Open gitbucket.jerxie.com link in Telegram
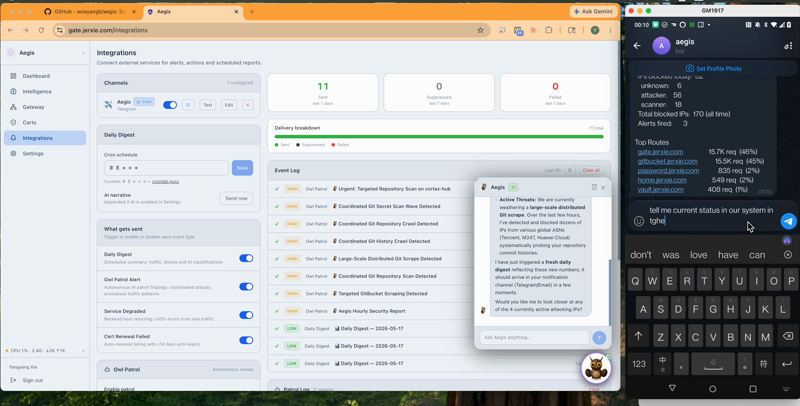The height and width of the screenshot is (406, 800). tap(667, 161)
